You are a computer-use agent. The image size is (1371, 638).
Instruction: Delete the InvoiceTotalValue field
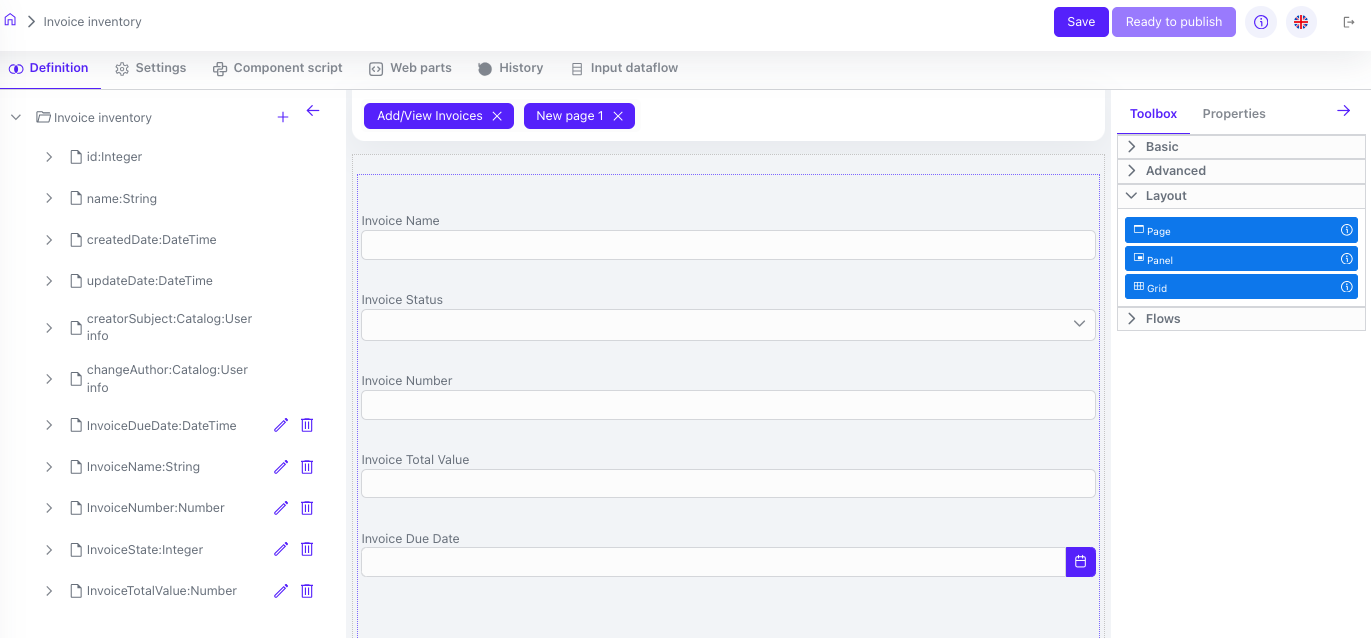tap(307, 591)
